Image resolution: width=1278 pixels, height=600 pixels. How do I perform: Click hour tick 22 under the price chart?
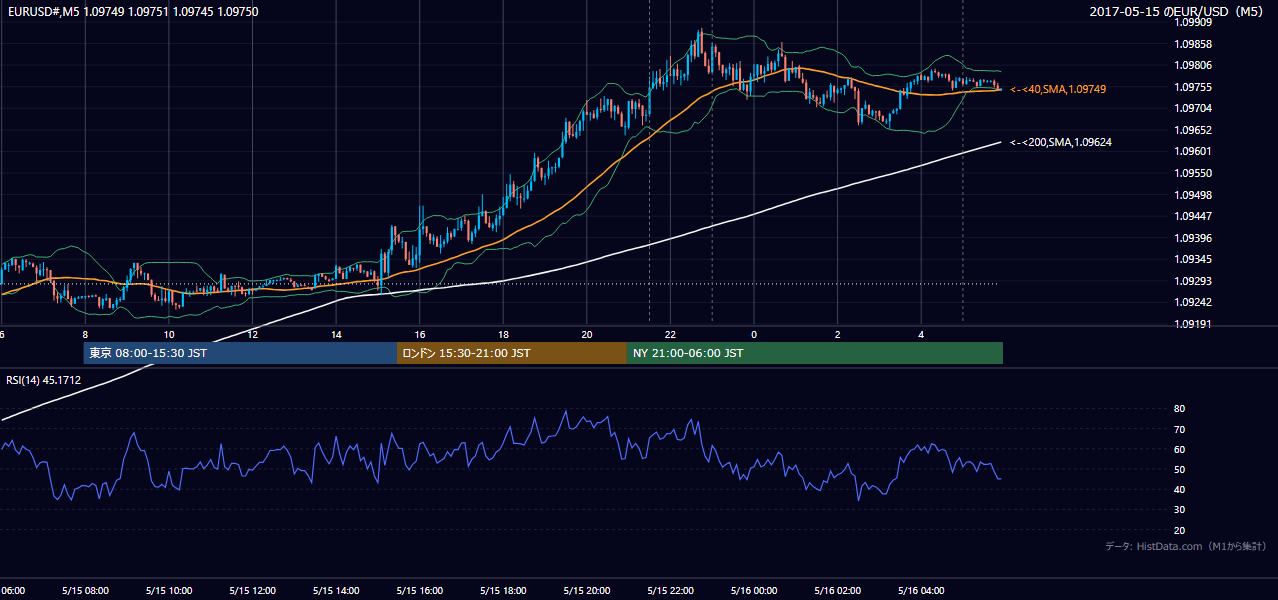click(670, 334)
